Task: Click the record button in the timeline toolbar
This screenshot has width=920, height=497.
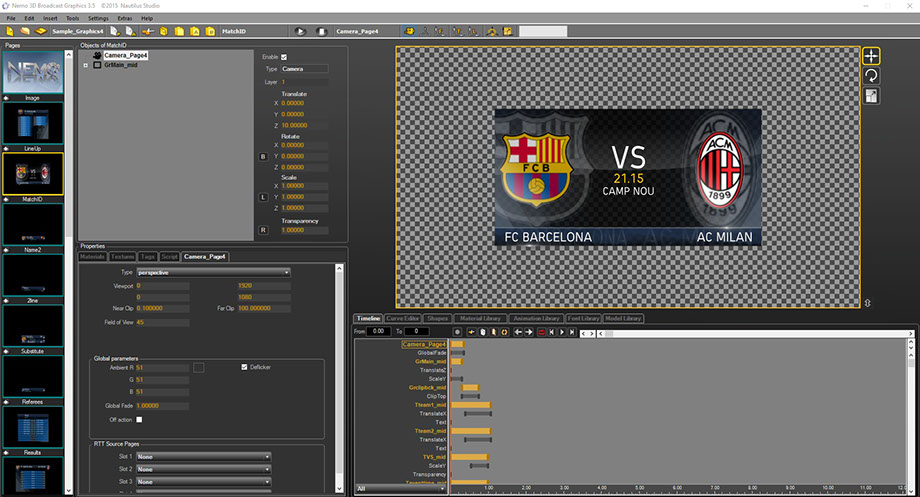Action: pyautogui.click(x=541, y=331)
